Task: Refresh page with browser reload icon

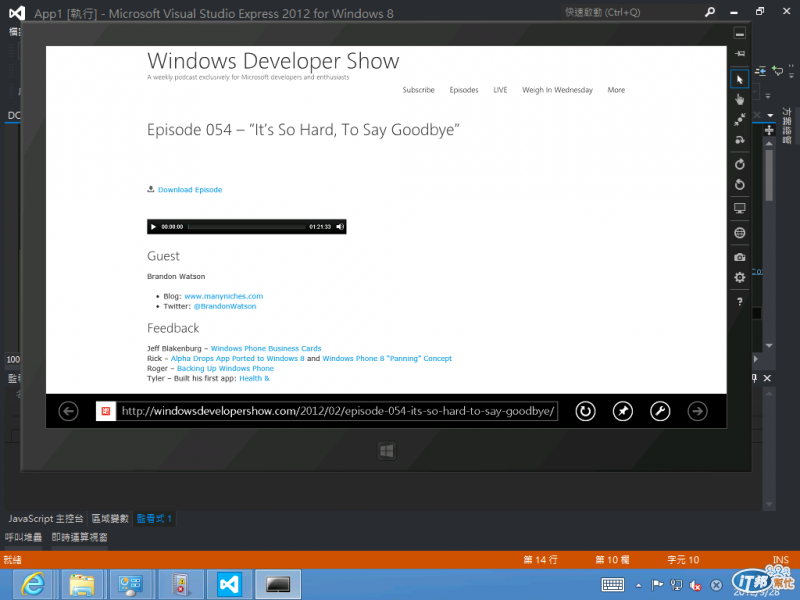Action: [x=585, y=411]
